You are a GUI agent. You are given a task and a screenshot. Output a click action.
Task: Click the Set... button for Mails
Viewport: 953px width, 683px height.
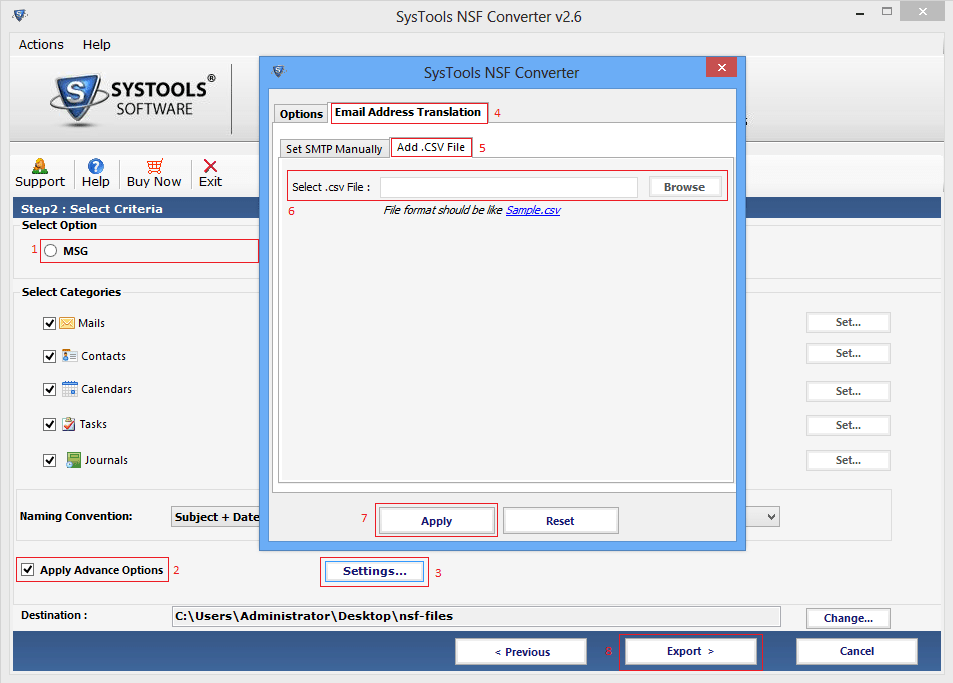(848, 323)
